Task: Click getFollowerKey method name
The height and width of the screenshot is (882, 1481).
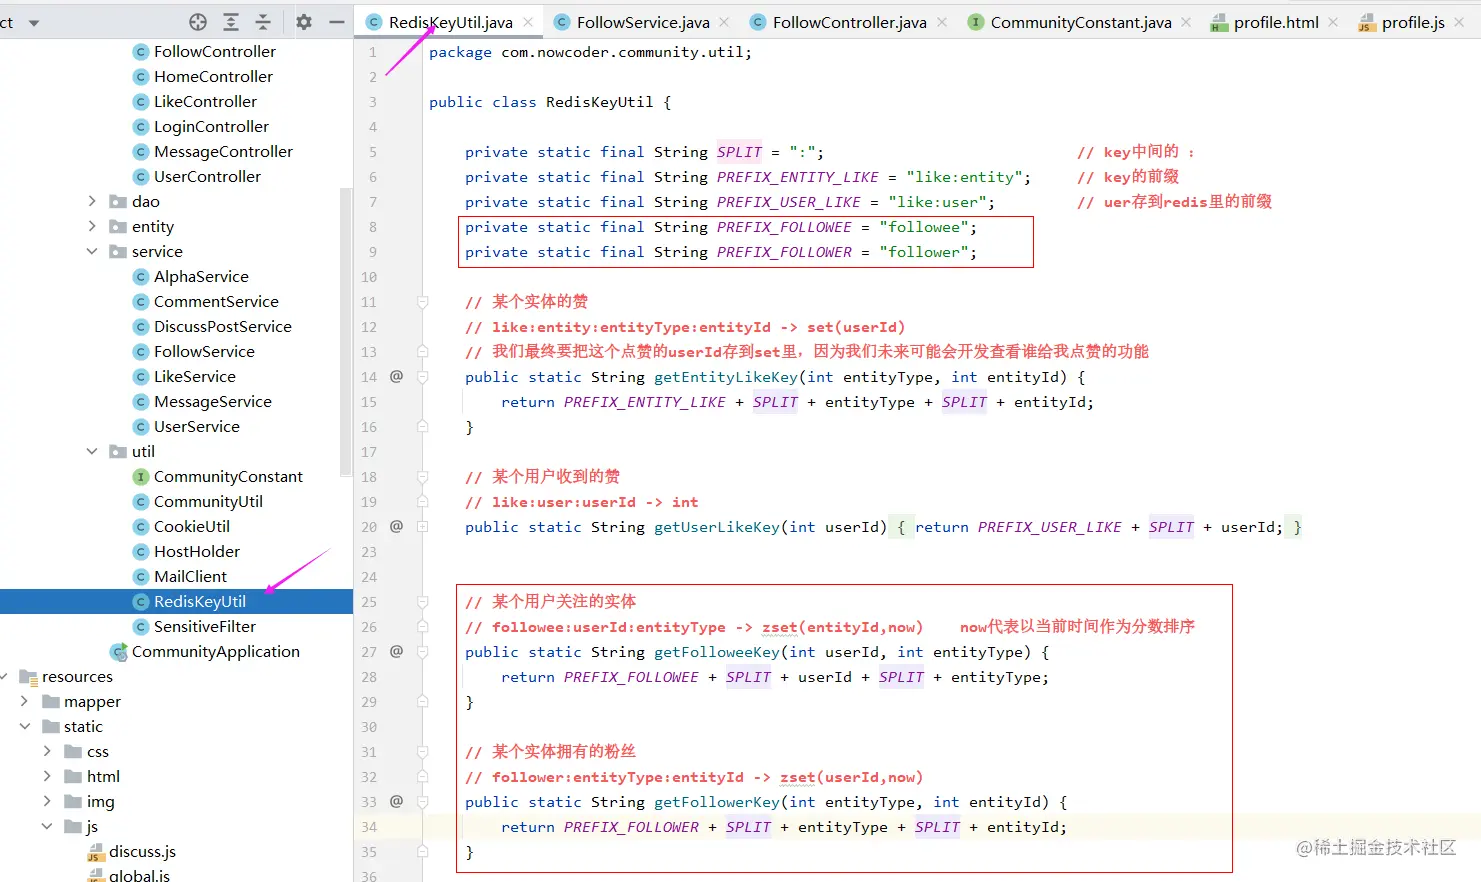Action: click(x=717, y=802)
